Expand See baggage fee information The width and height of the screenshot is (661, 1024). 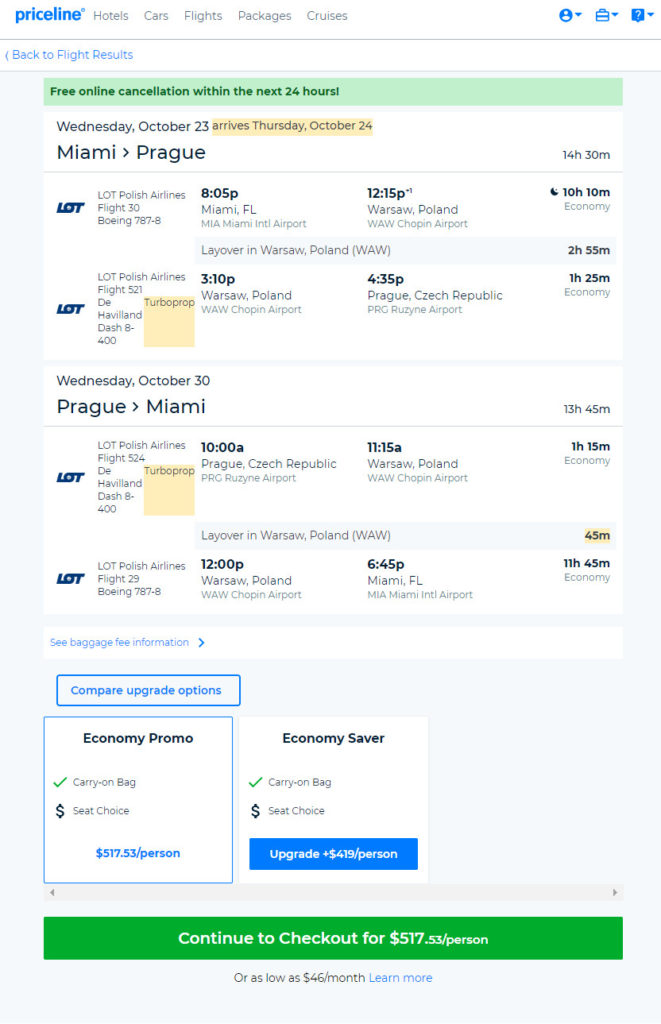[x=127, y=643]
